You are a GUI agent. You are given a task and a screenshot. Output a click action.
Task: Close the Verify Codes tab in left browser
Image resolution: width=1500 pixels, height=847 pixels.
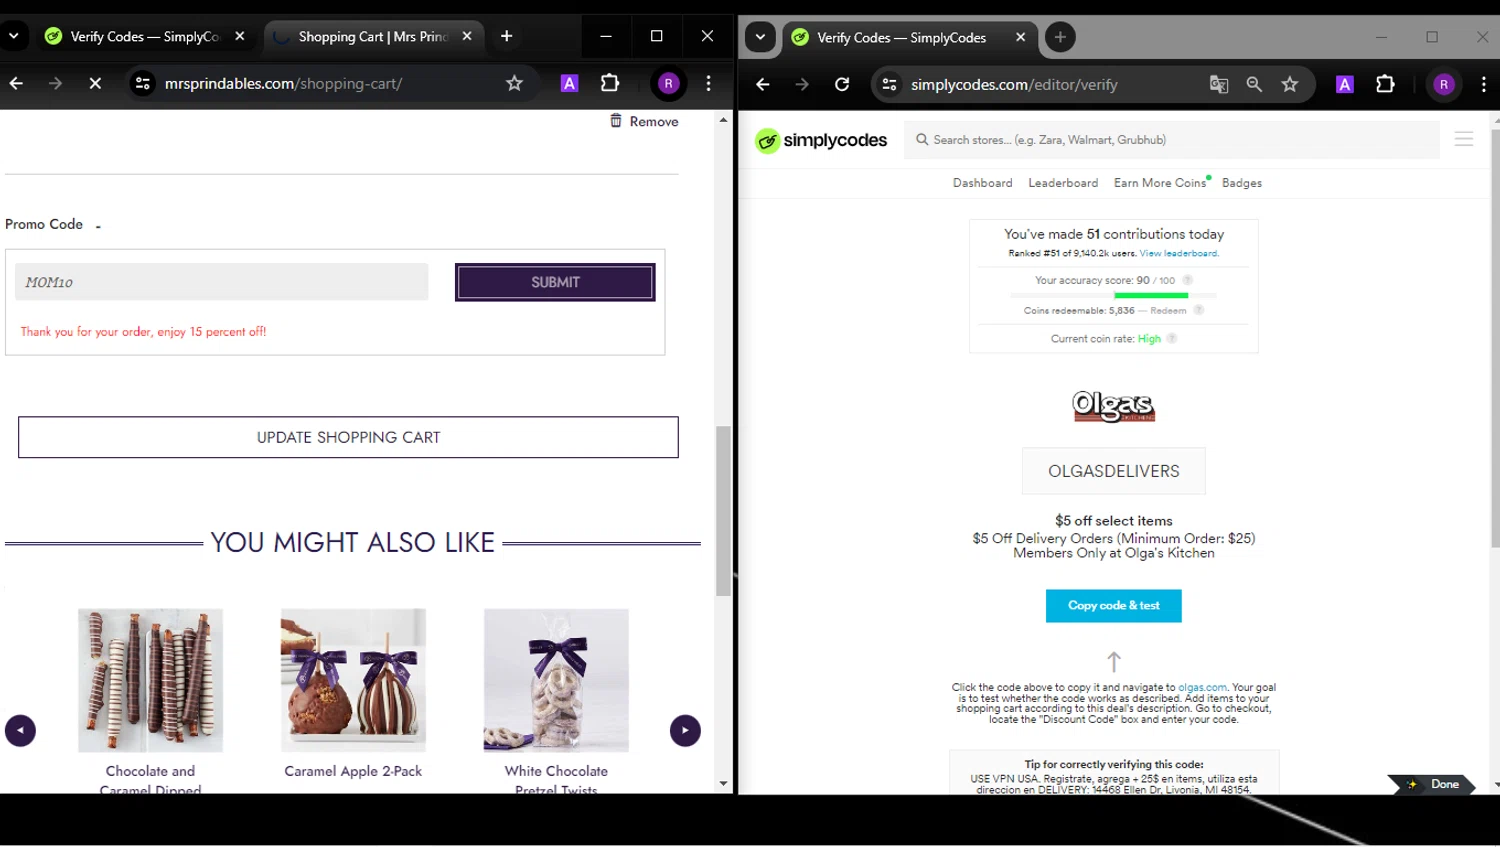tap(240, 37)
